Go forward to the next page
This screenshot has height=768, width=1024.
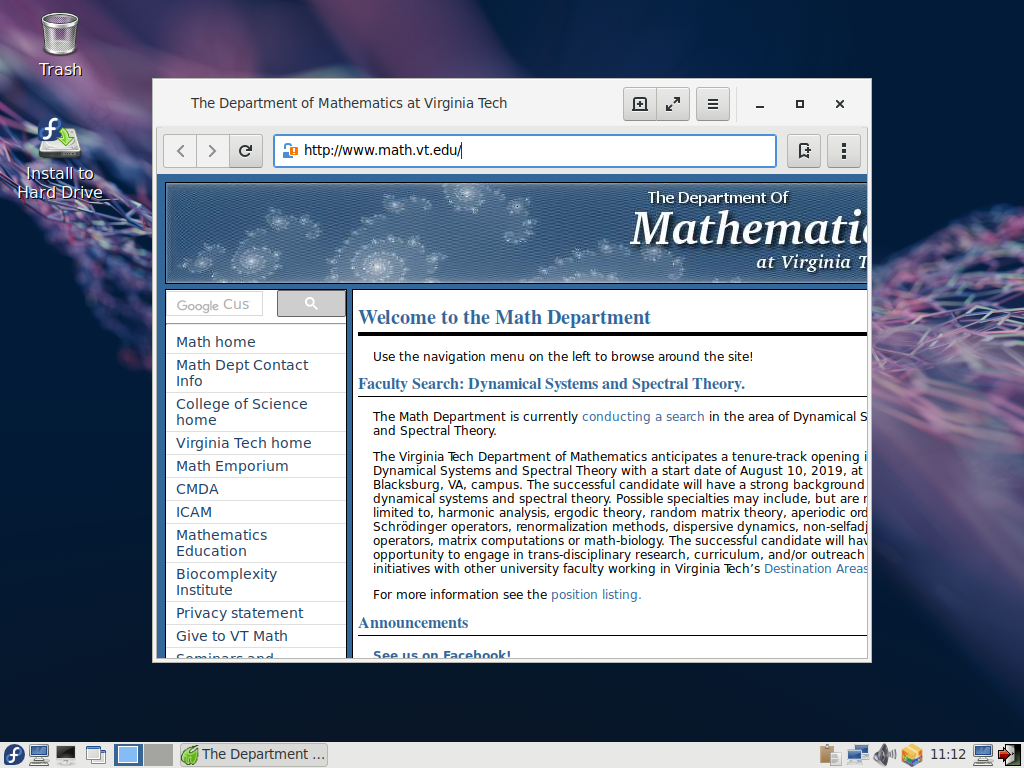coord(212,151)
